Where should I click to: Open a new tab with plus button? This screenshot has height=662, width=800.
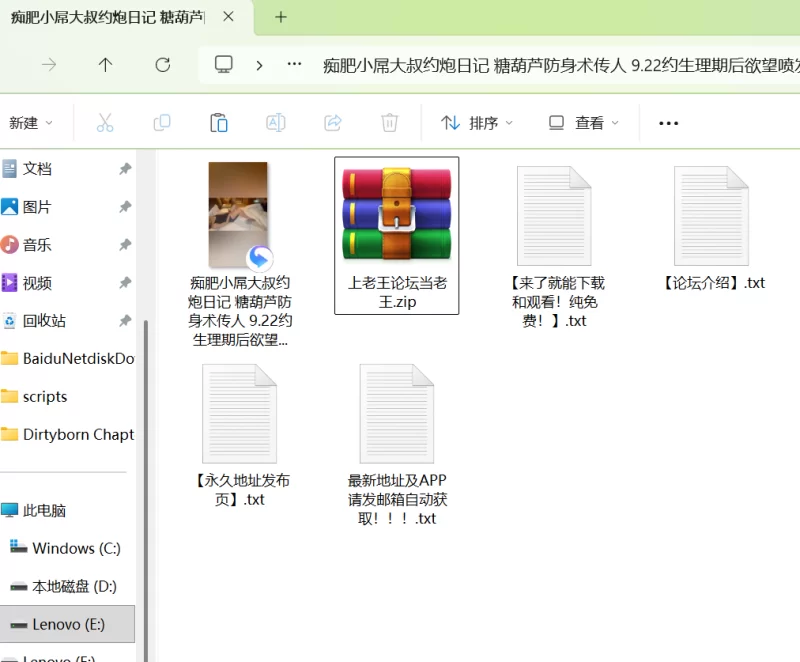click(x=281, y=17)
